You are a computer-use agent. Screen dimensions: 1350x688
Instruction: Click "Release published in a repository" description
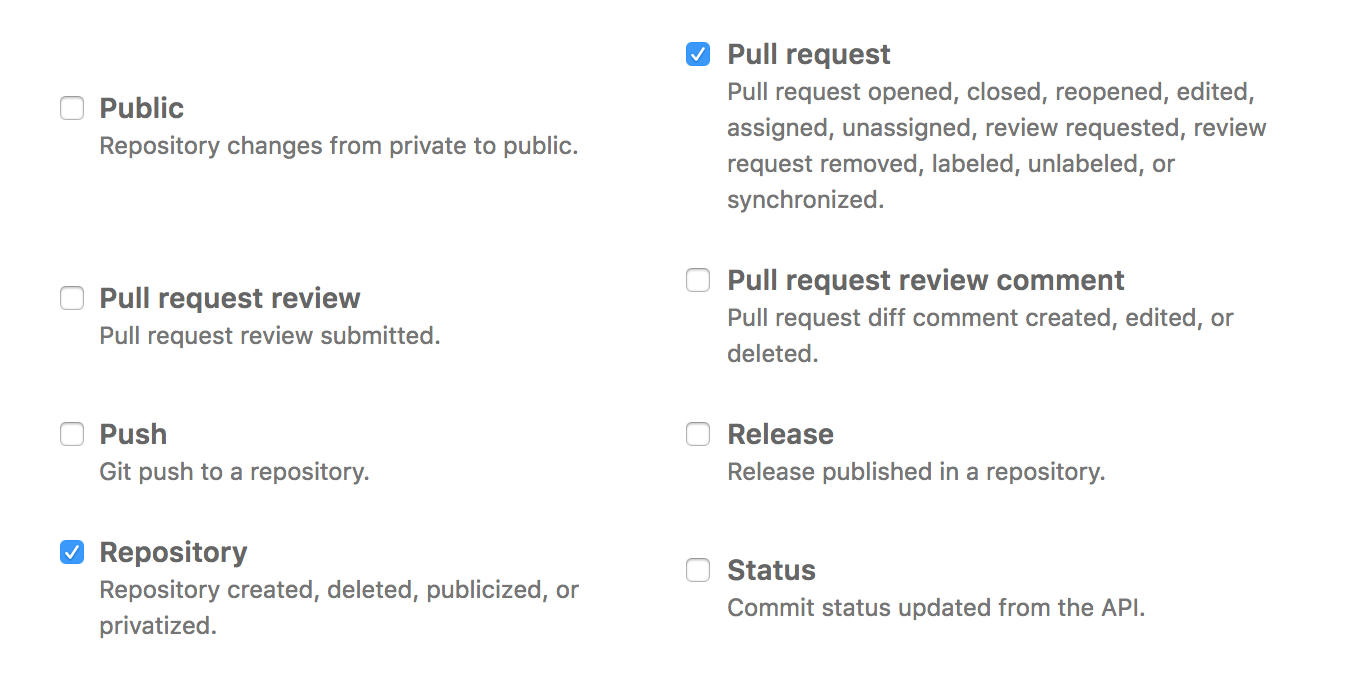pos(916,471)
